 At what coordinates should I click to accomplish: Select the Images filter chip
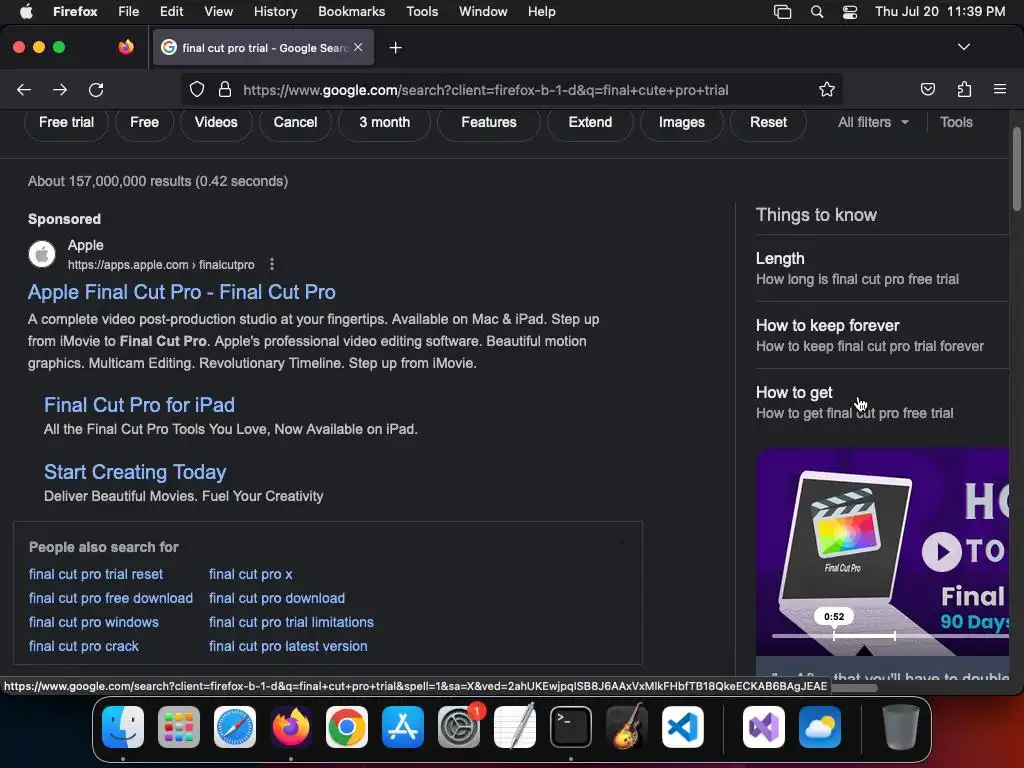point(681,122)
